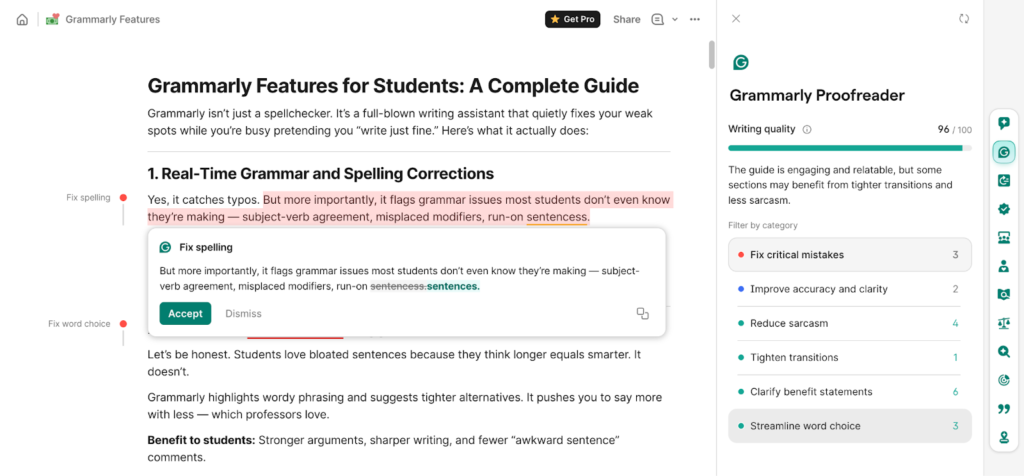Open the chat sparkle icon in sidebar
The height and width of the screenshot is (476, 1024).
coord(1004,123)
